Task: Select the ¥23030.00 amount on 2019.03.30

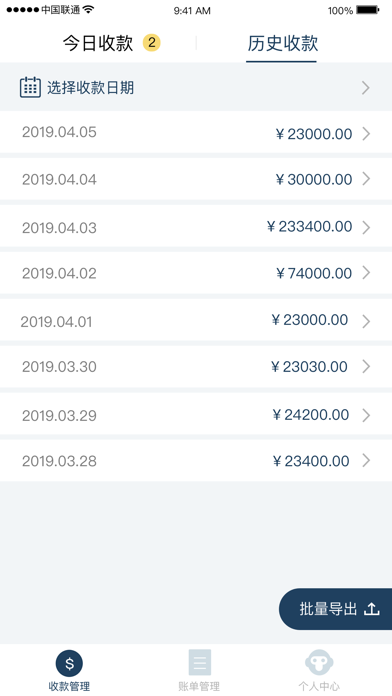Action: click(309, 367)
